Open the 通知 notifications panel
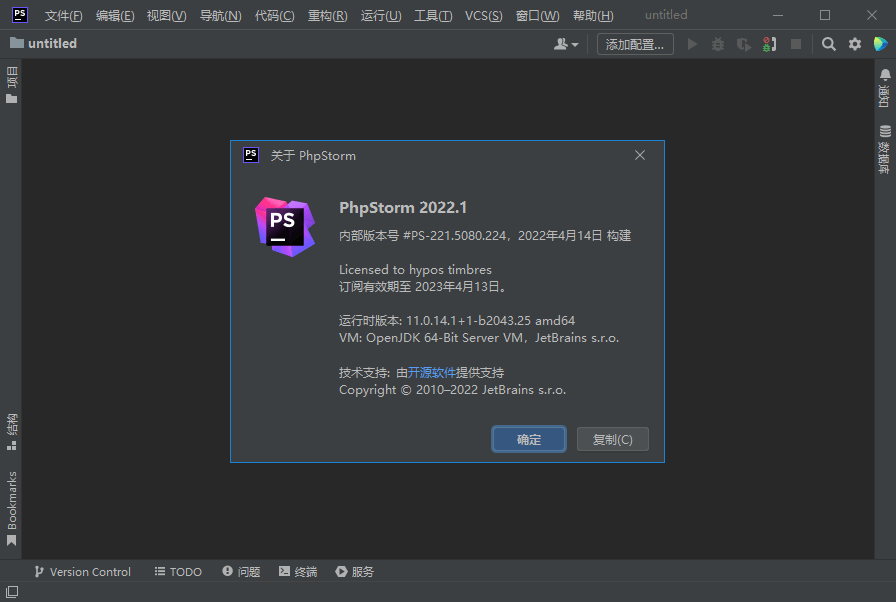The width and height of the screenshot is (896, 602). [884, 91]
